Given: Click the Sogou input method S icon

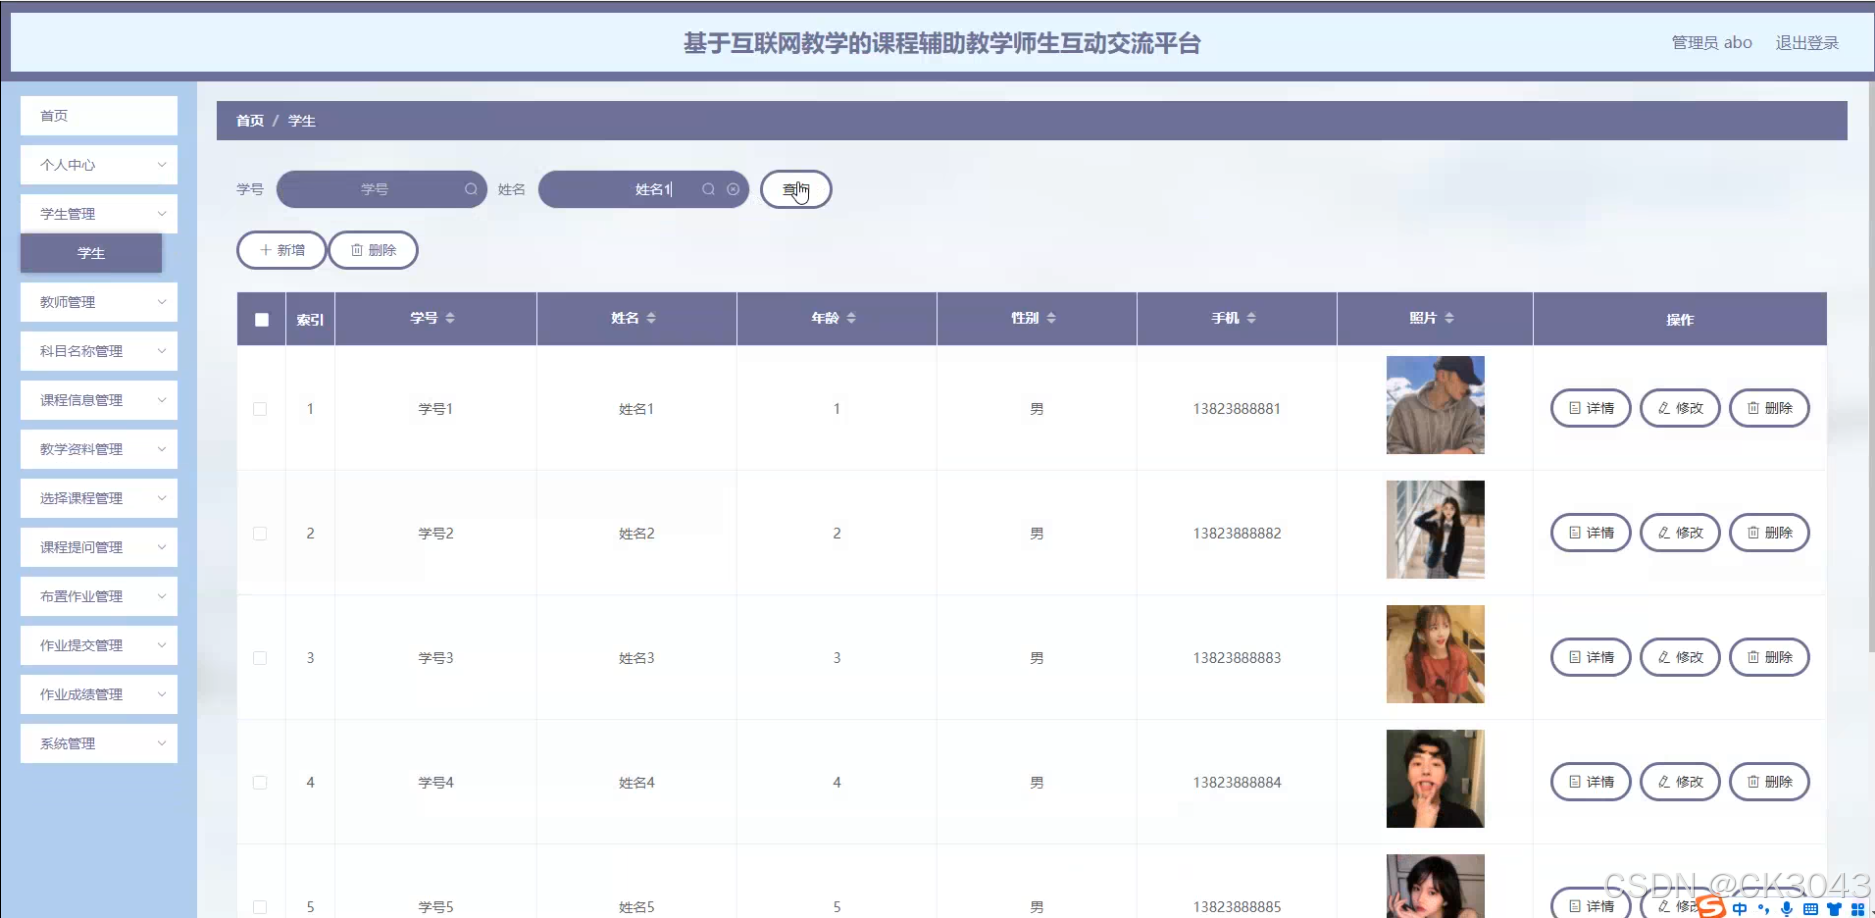Looking at the screenshot, I should pos(1711,907).
